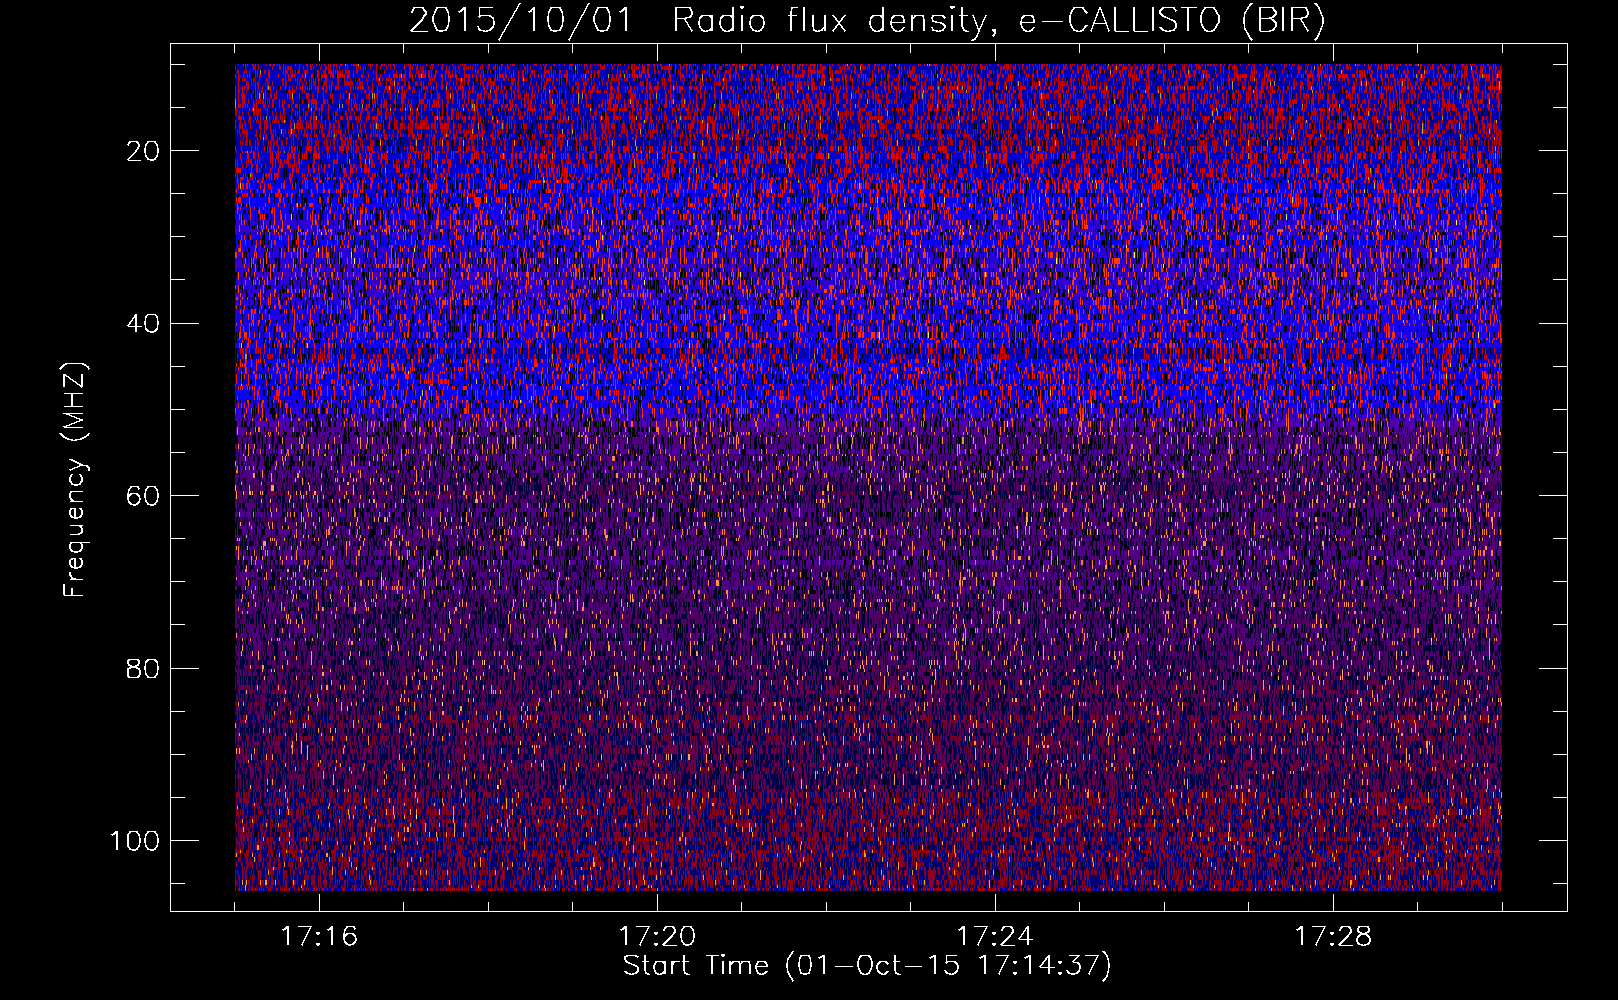Click the 40 MHz frequency tick label
Viewport: 1618px width, 1000px height.
[x=144, y=324]
